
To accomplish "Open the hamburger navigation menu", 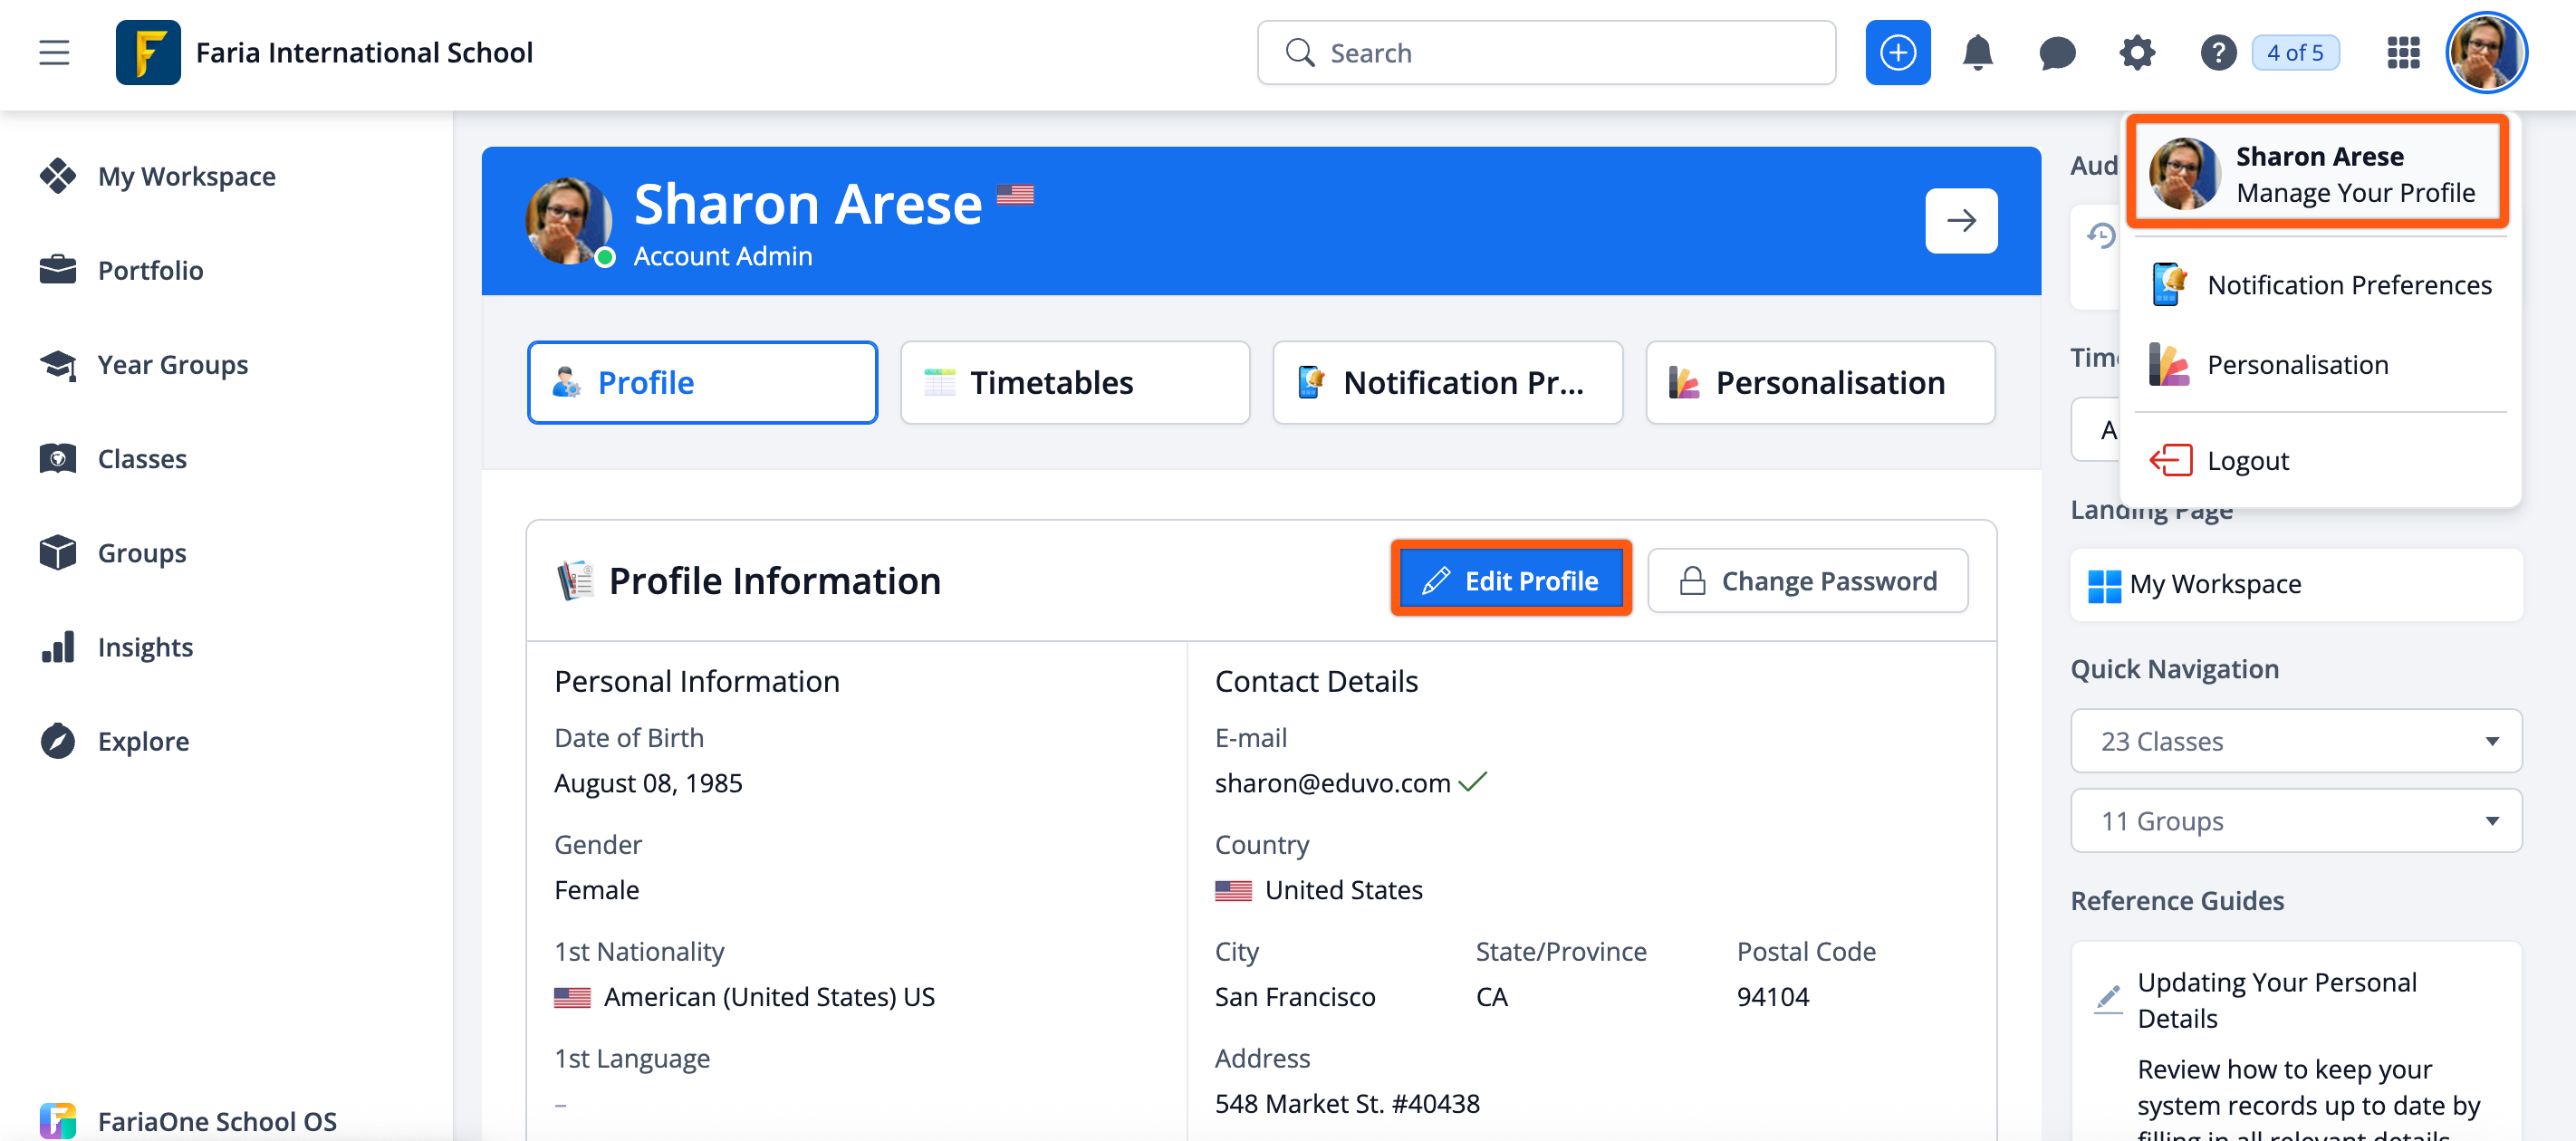I will [54, 52].
